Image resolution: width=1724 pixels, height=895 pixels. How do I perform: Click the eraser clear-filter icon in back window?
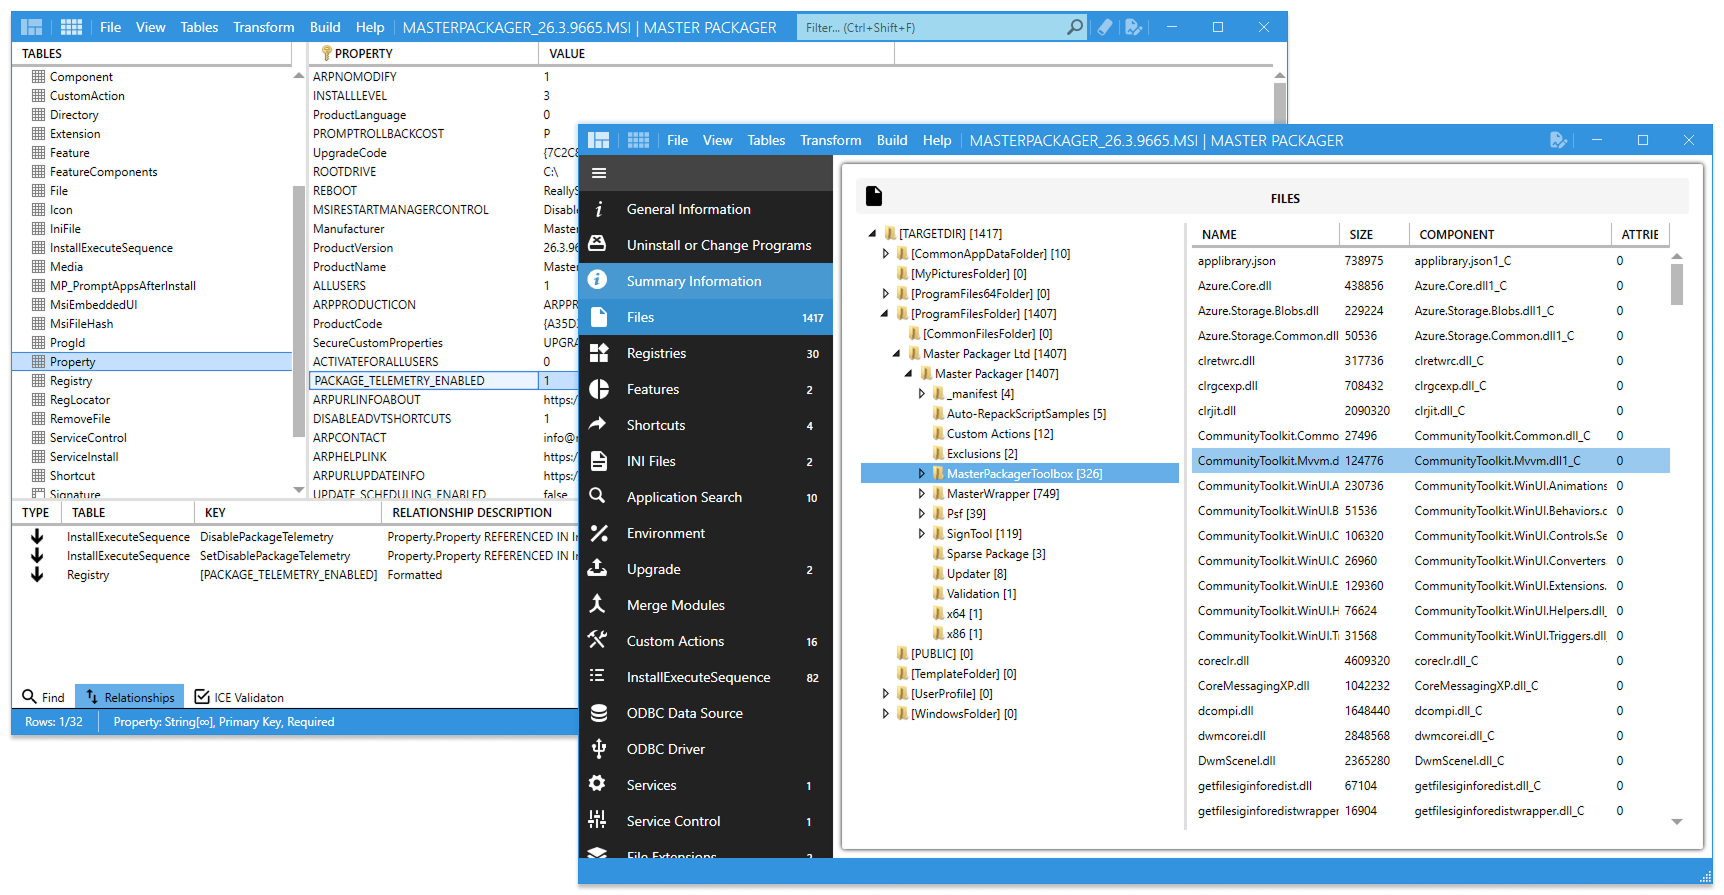[1104, 27]
